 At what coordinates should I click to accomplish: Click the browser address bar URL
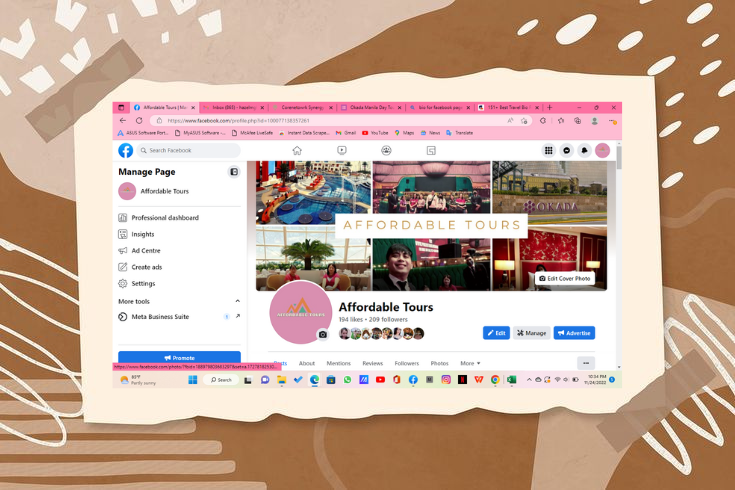click(x=238, y=121)
